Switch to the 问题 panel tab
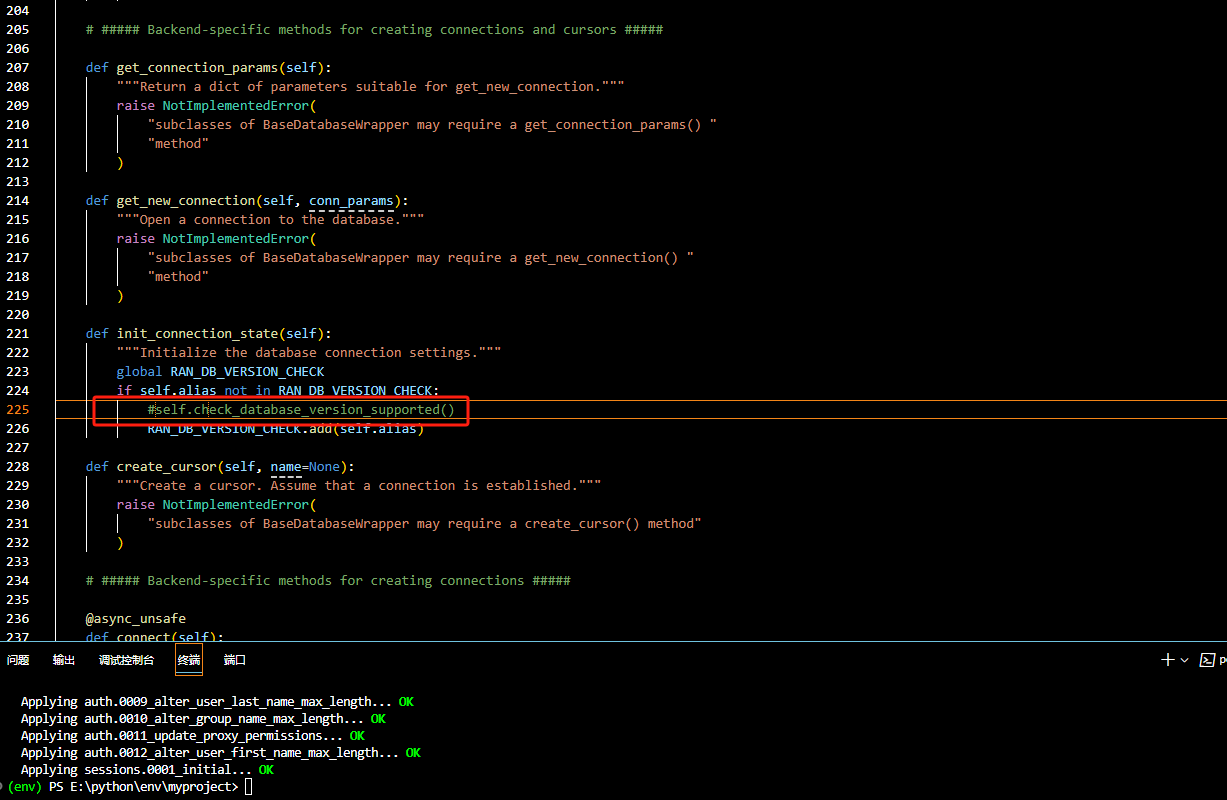The width and height of the screenshot is (1227, 800). [18, 660]
